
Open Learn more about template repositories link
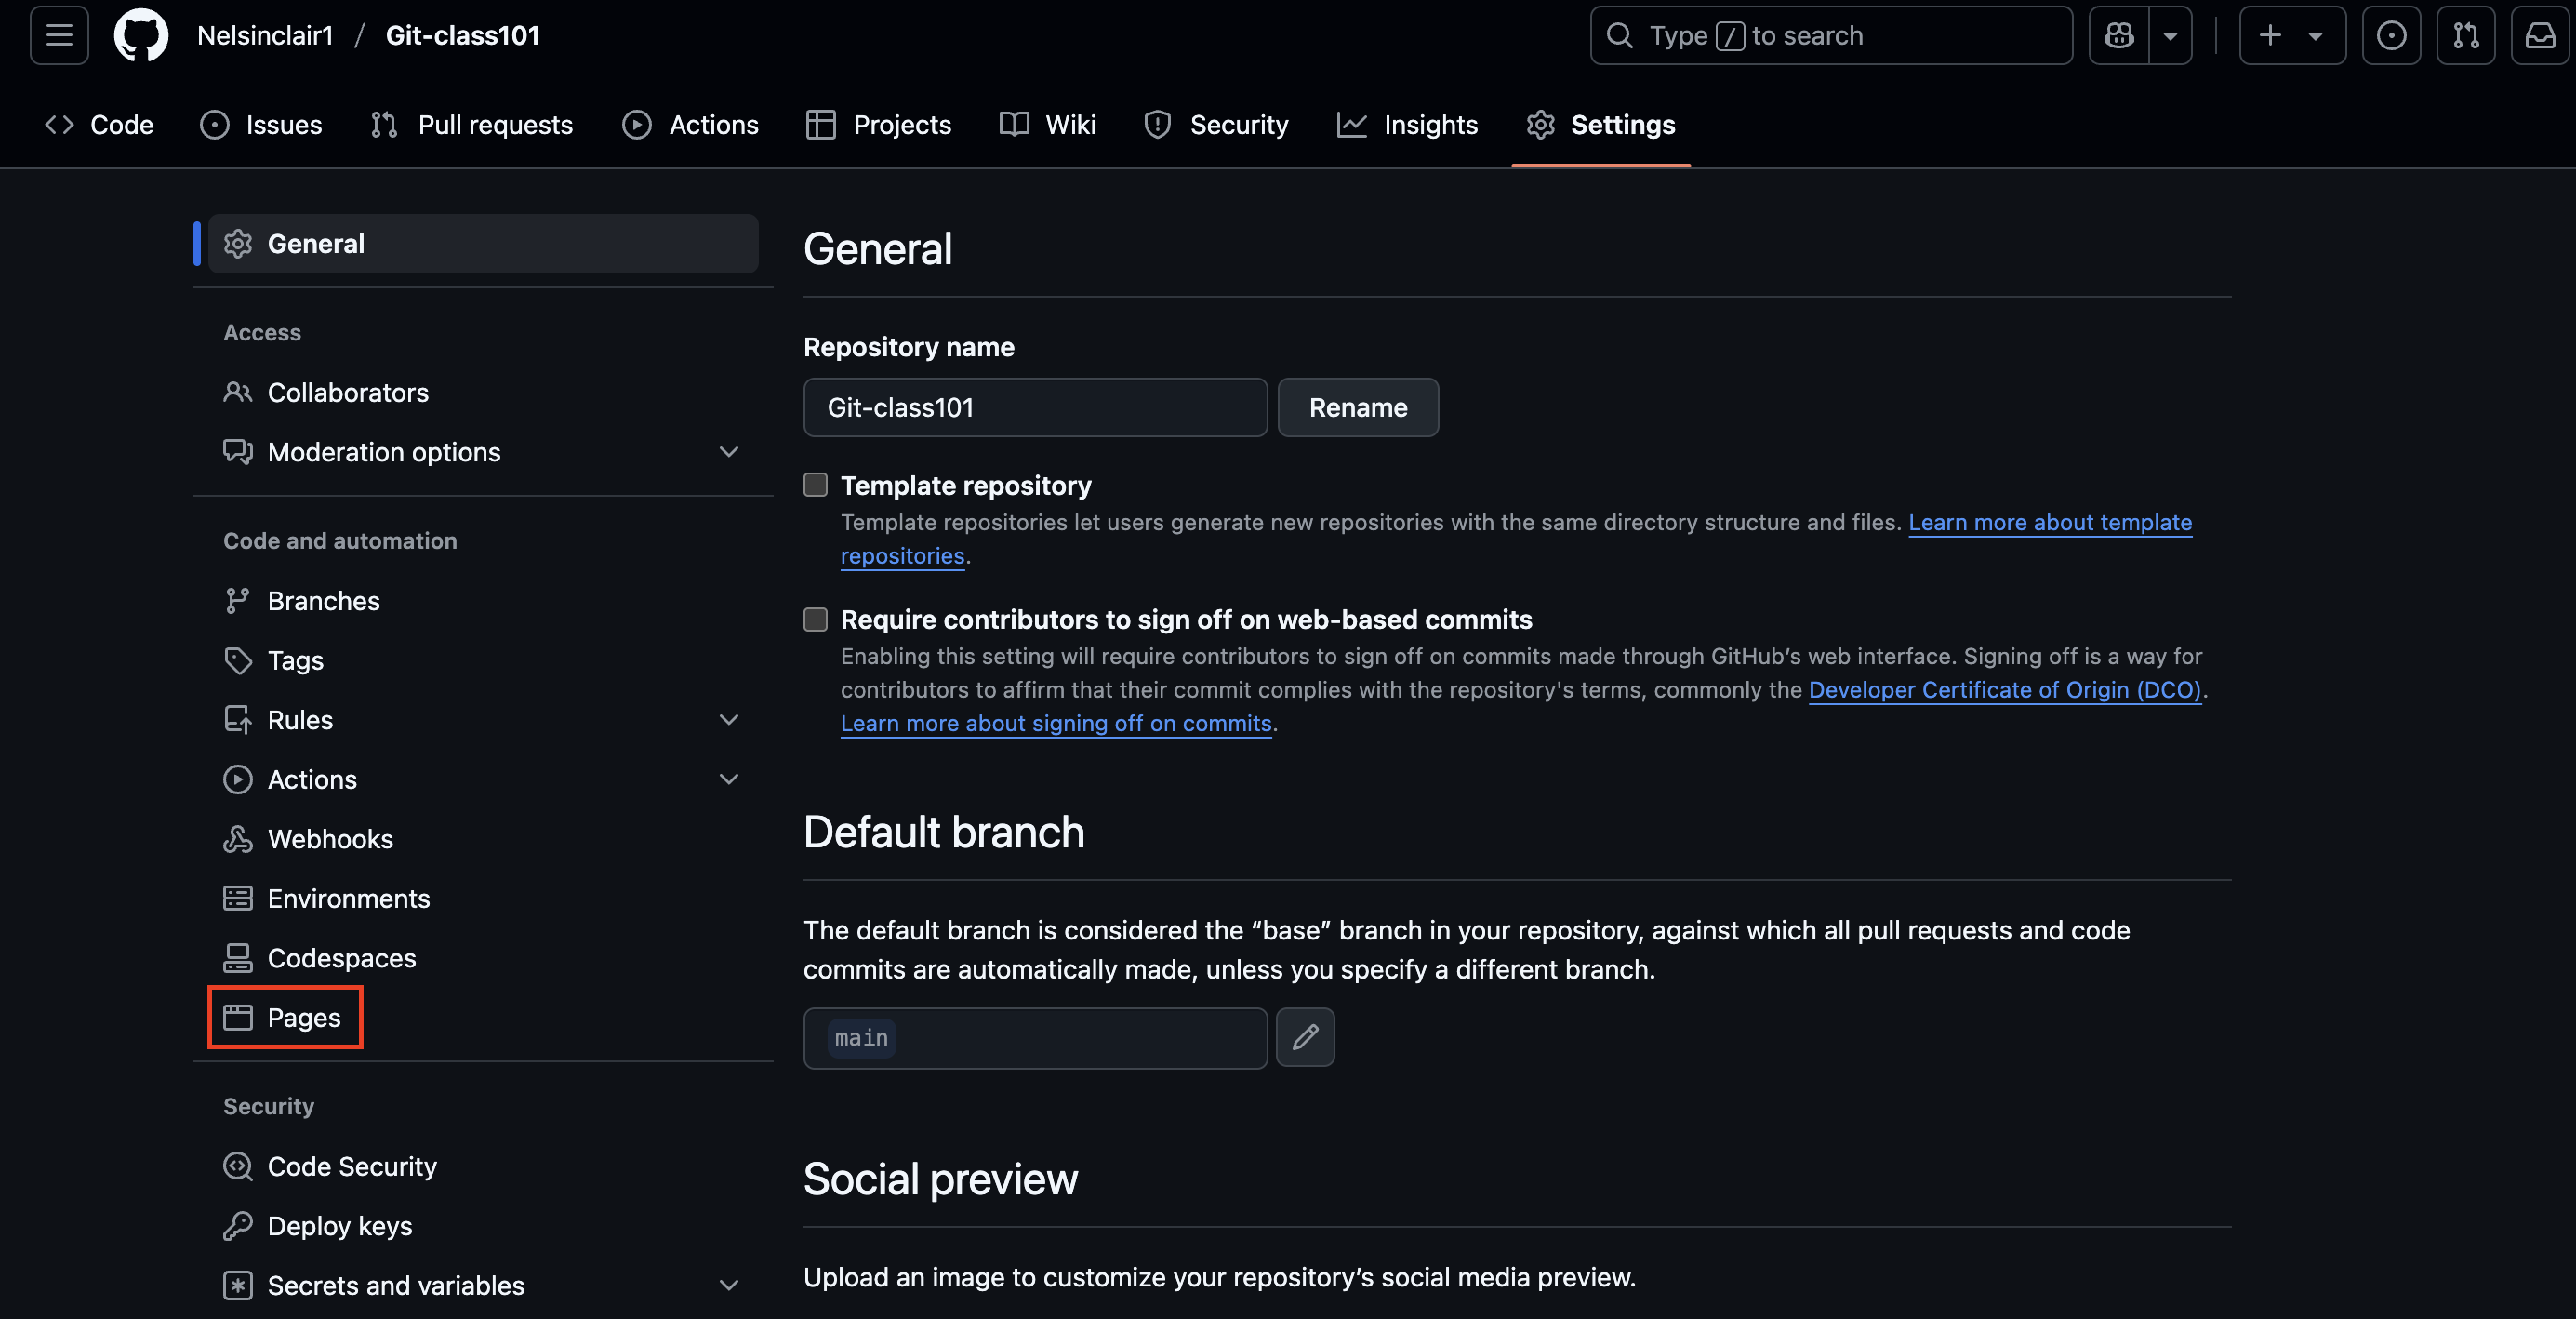pos(2050,522)
